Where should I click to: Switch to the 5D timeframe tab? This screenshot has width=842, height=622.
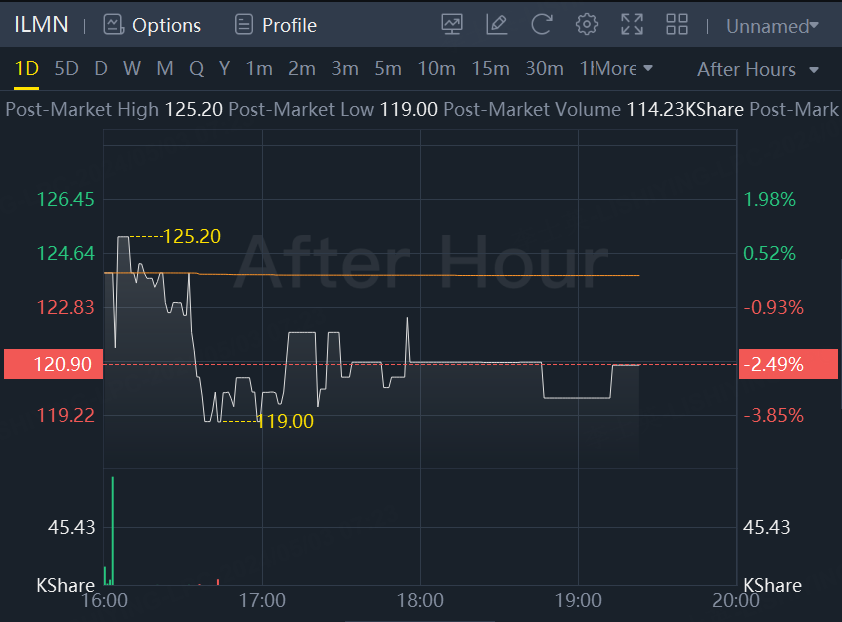click(x=67, y=69)
